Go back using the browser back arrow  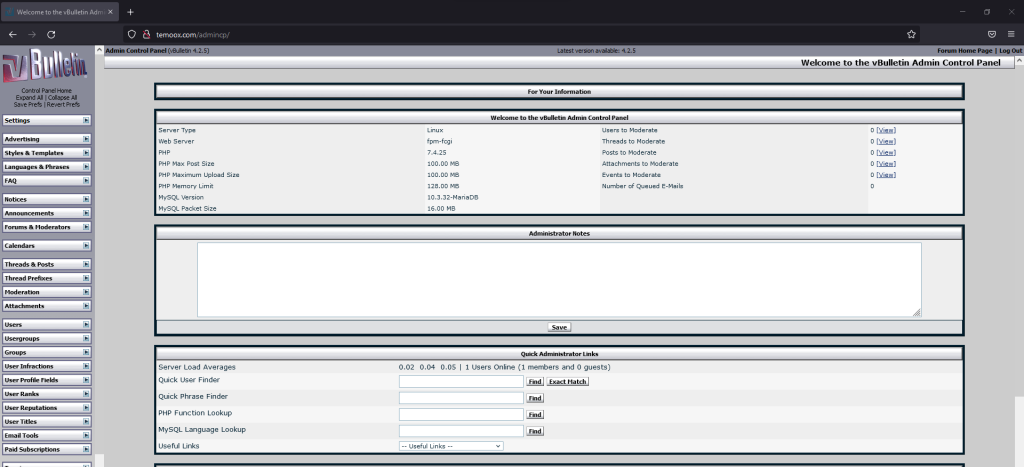click(13, 33)
